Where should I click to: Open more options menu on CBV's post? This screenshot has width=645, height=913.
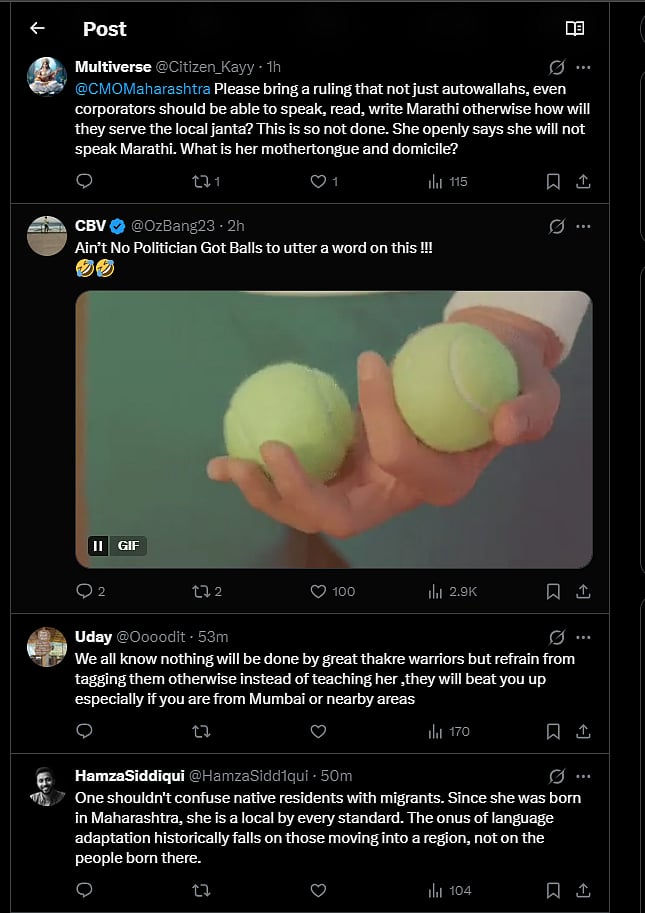[584, 226]
